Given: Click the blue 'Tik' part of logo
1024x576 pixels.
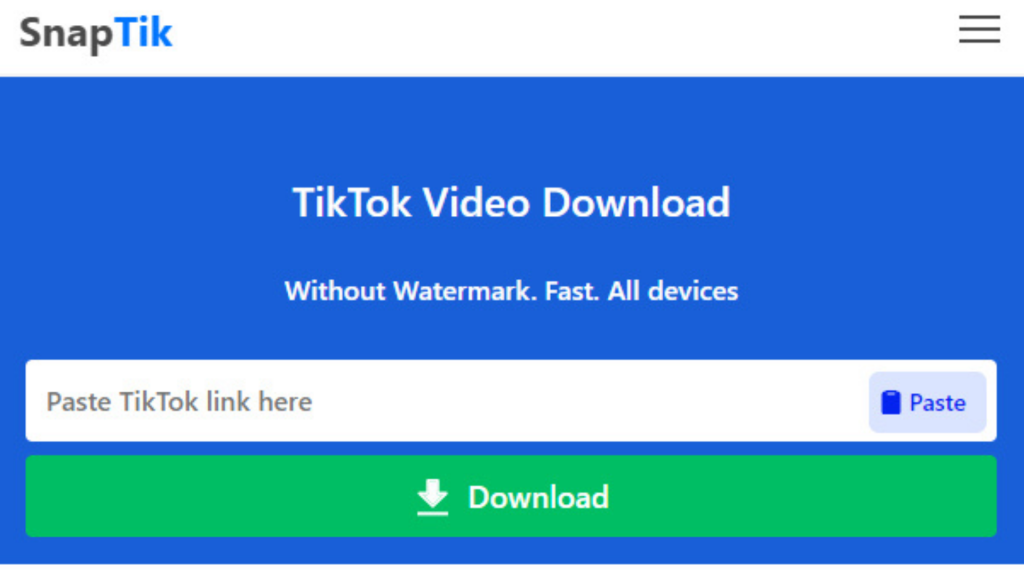Looking at the screenshot, I should 144,31.
